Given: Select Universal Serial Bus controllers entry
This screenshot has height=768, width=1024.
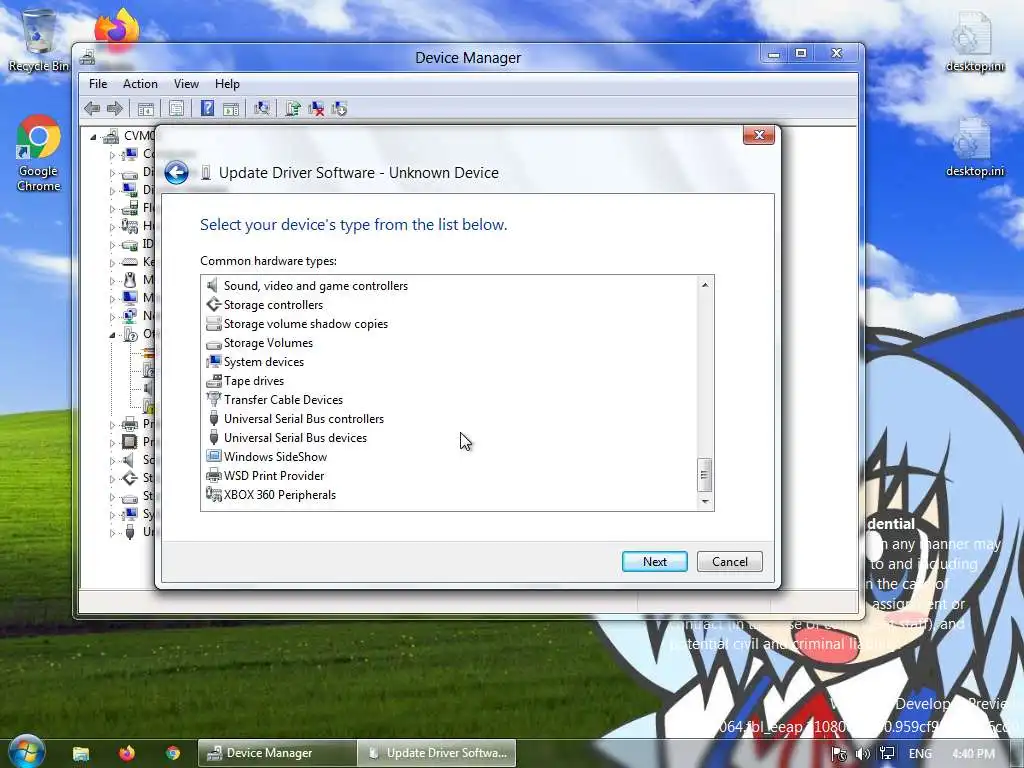Looking at the screenshot, I should point(304,419).
